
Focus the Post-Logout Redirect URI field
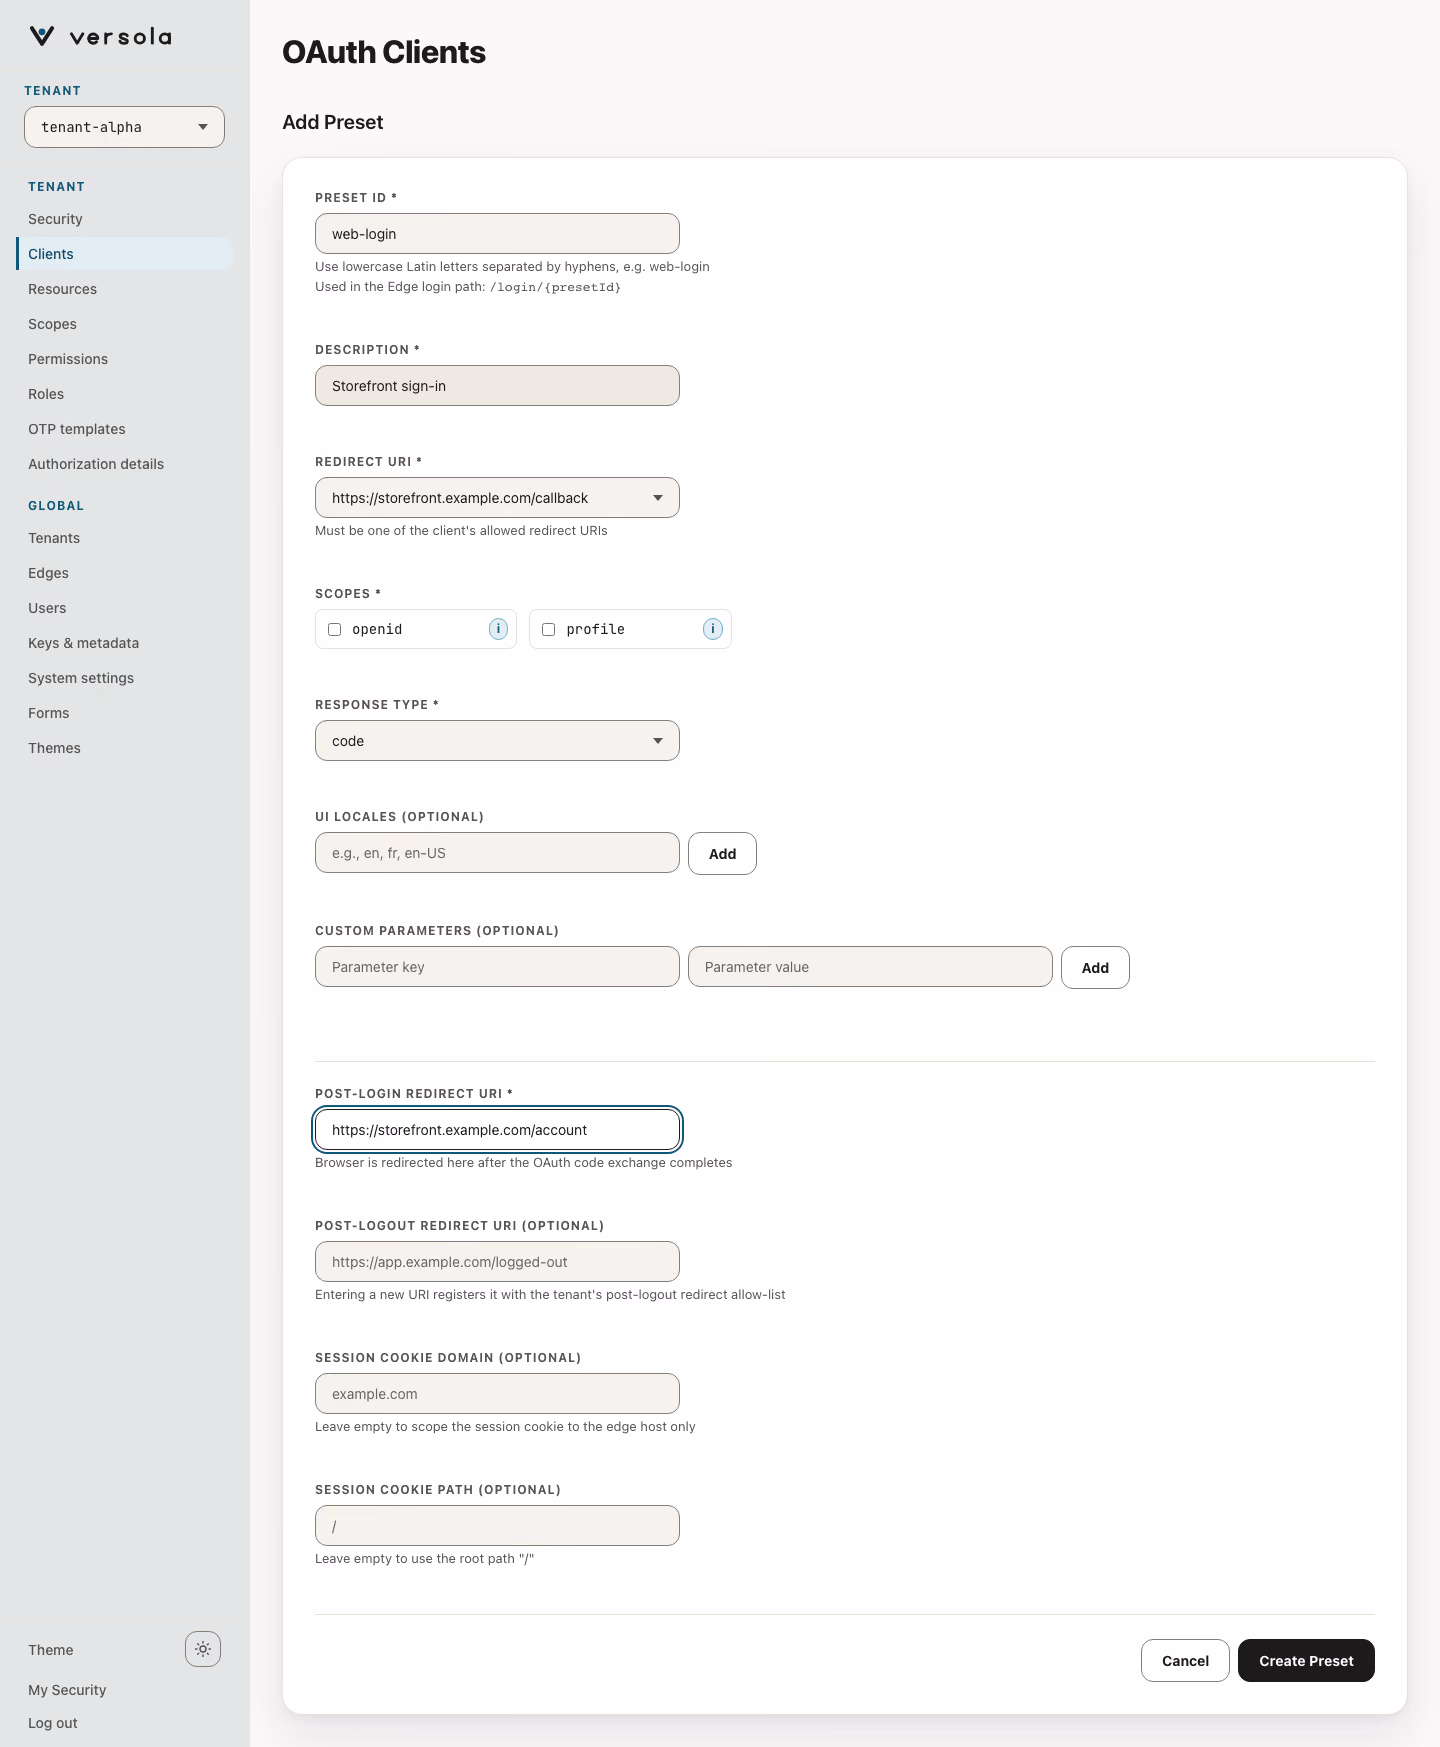(497, 1262)
